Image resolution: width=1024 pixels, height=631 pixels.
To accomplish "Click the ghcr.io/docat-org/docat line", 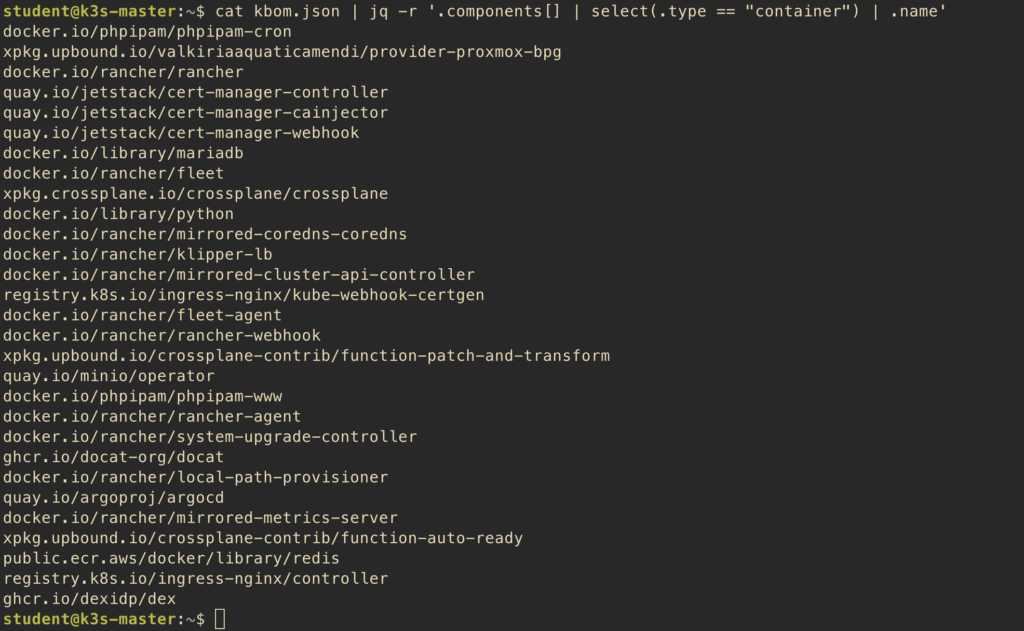I will (113, 457).
